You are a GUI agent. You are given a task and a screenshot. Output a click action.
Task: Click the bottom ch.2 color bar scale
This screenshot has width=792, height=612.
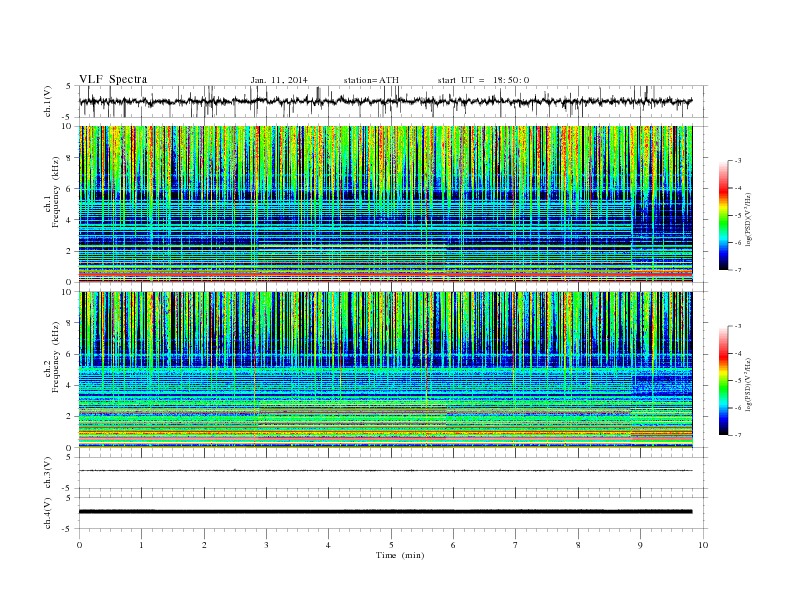pyautogui.click(x=724, y=380)
